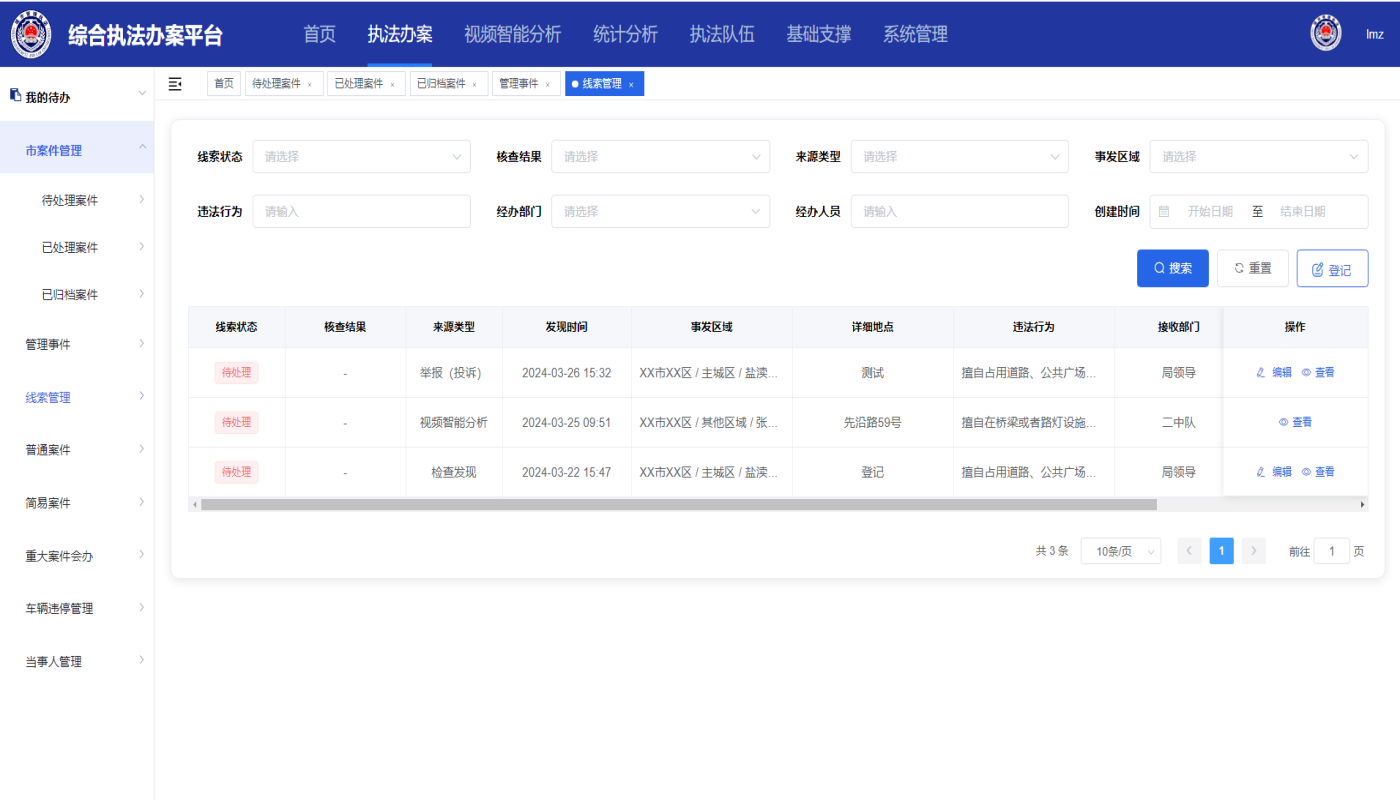Viewport: 1400px width, 800px height.
Task: Open 简易案件 in the sidebar
Action: tap(77, 502)
